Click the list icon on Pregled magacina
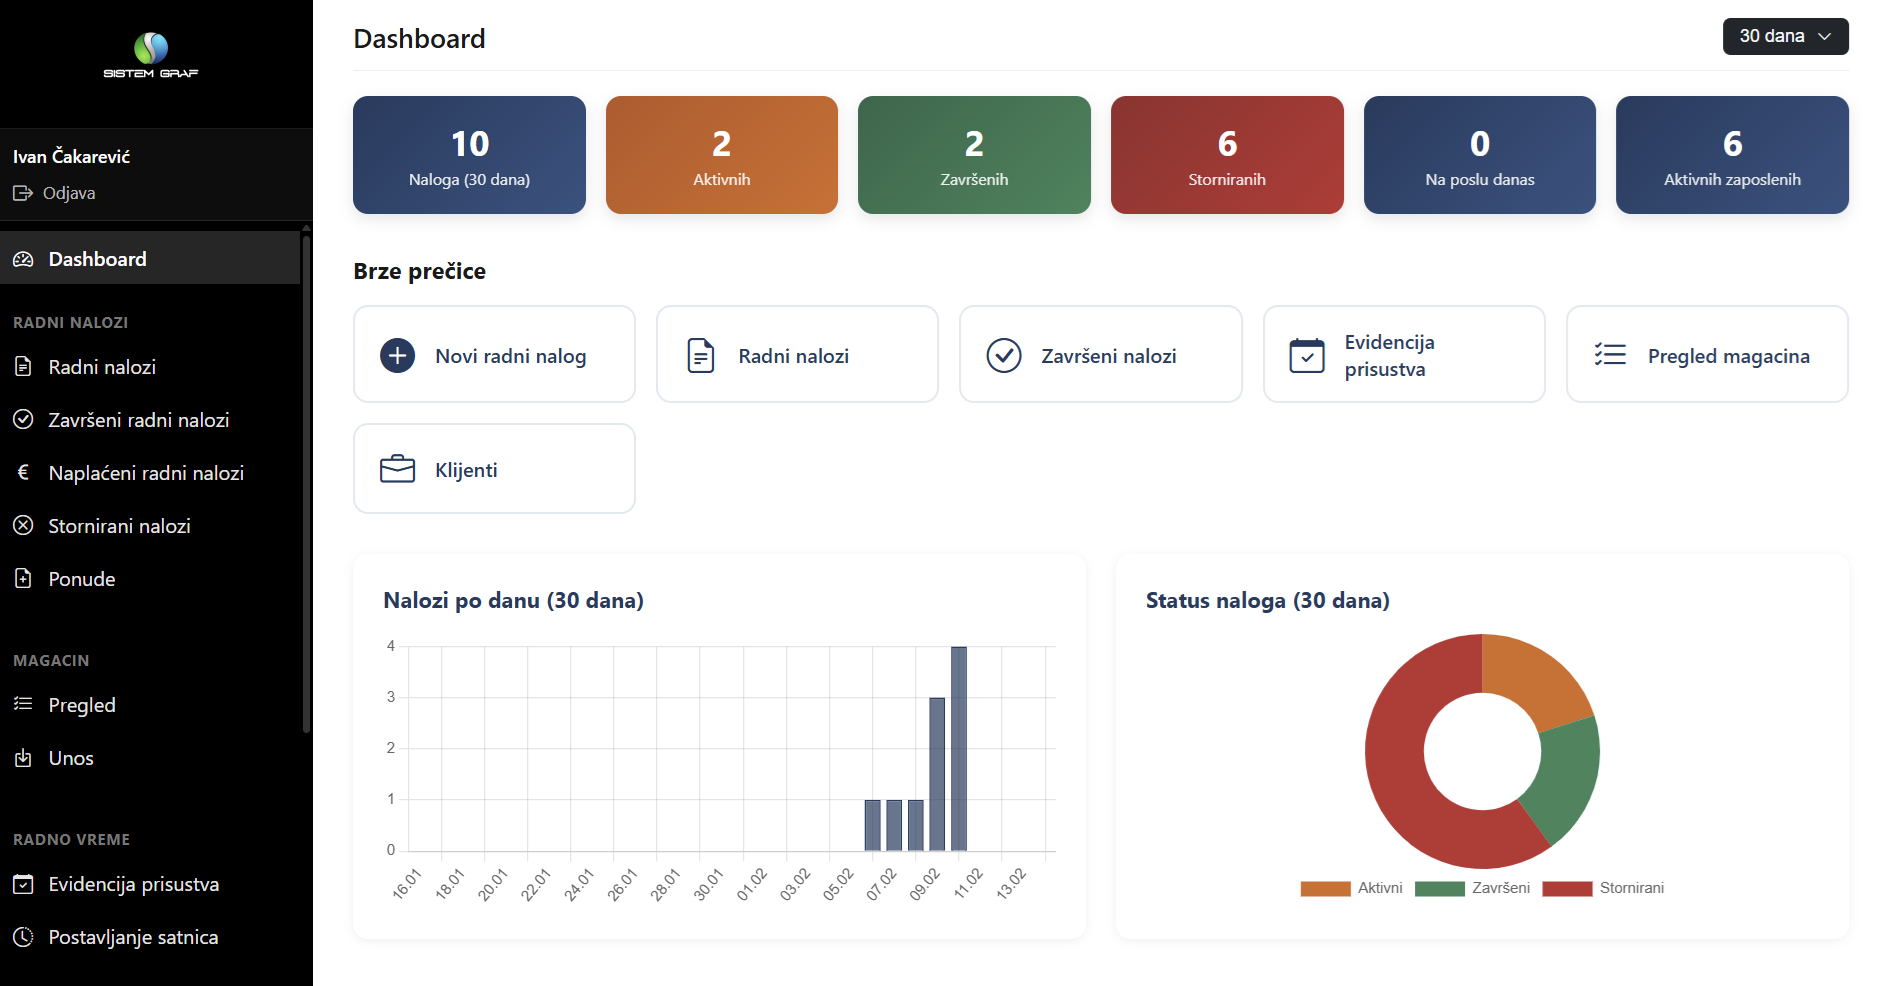The image size is (1879, 986). coord(1609,355)
